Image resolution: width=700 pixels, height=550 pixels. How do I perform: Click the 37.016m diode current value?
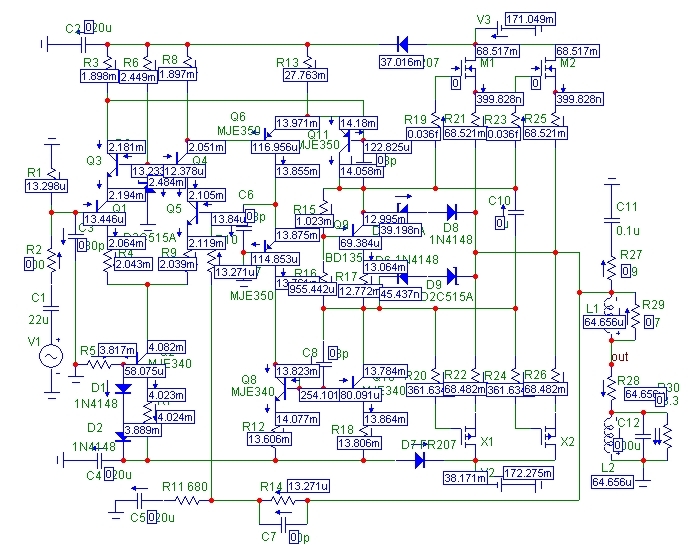coord(401,62)
